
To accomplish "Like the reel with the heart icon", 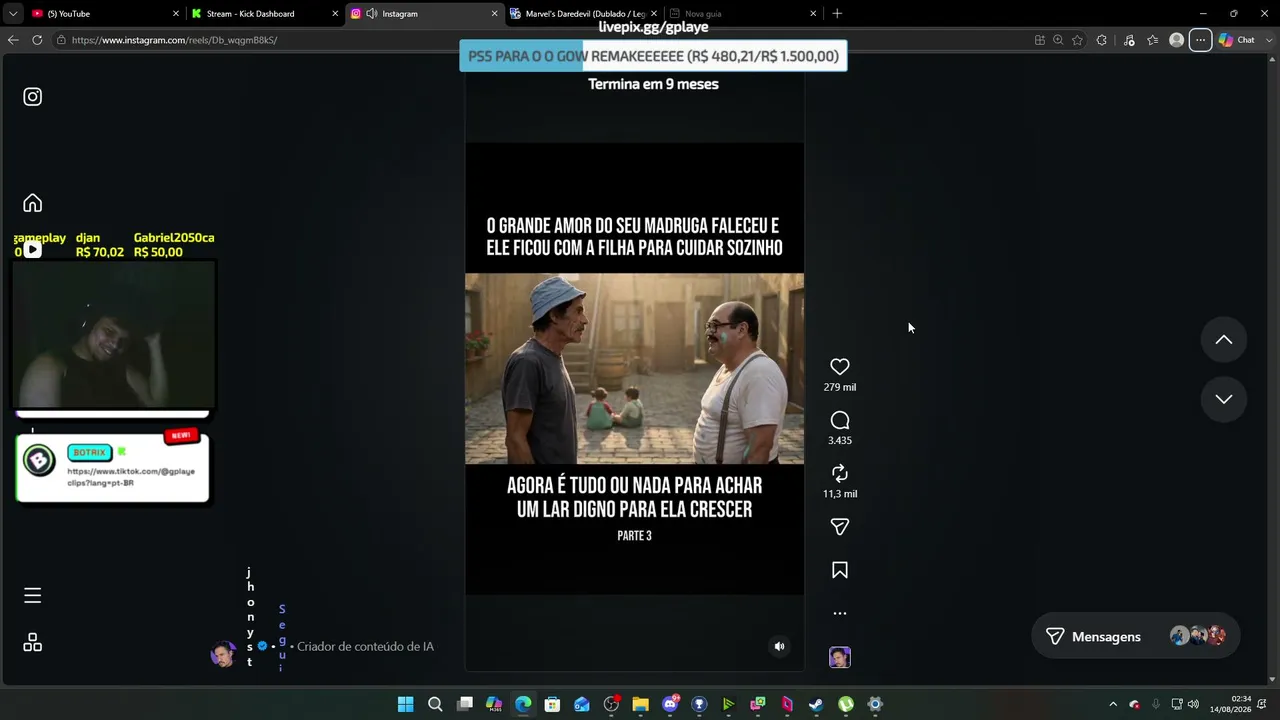I will click(840, 367).
